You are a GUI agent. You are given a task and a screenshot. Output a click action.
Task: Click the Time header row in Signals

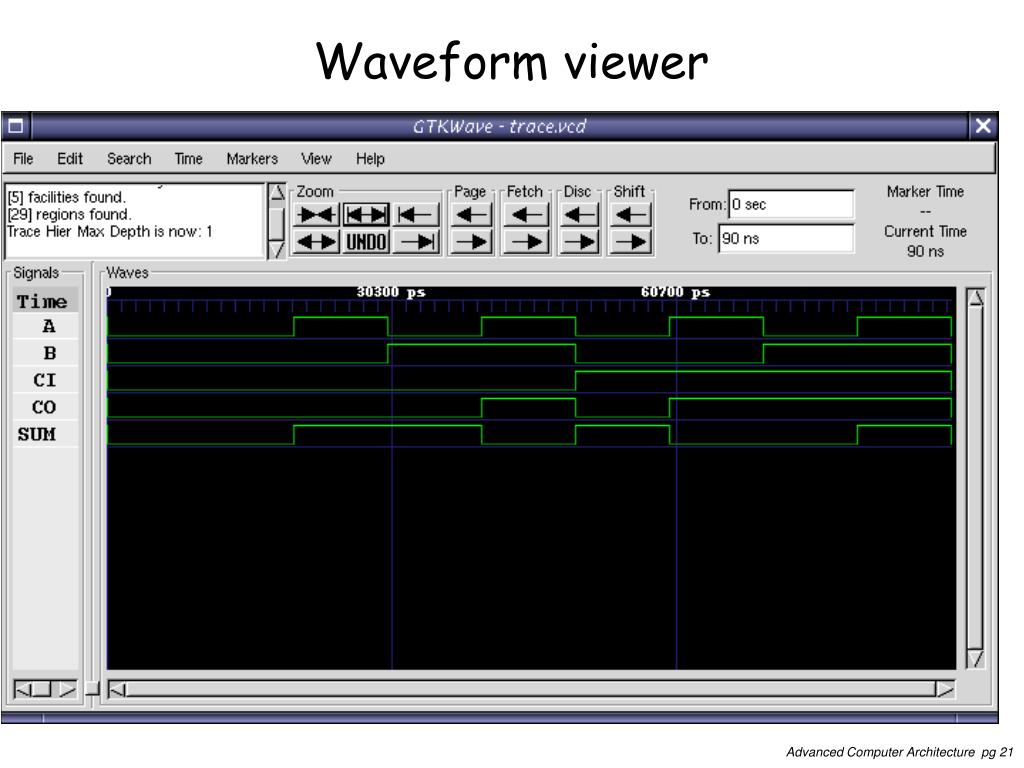[45, 301]
